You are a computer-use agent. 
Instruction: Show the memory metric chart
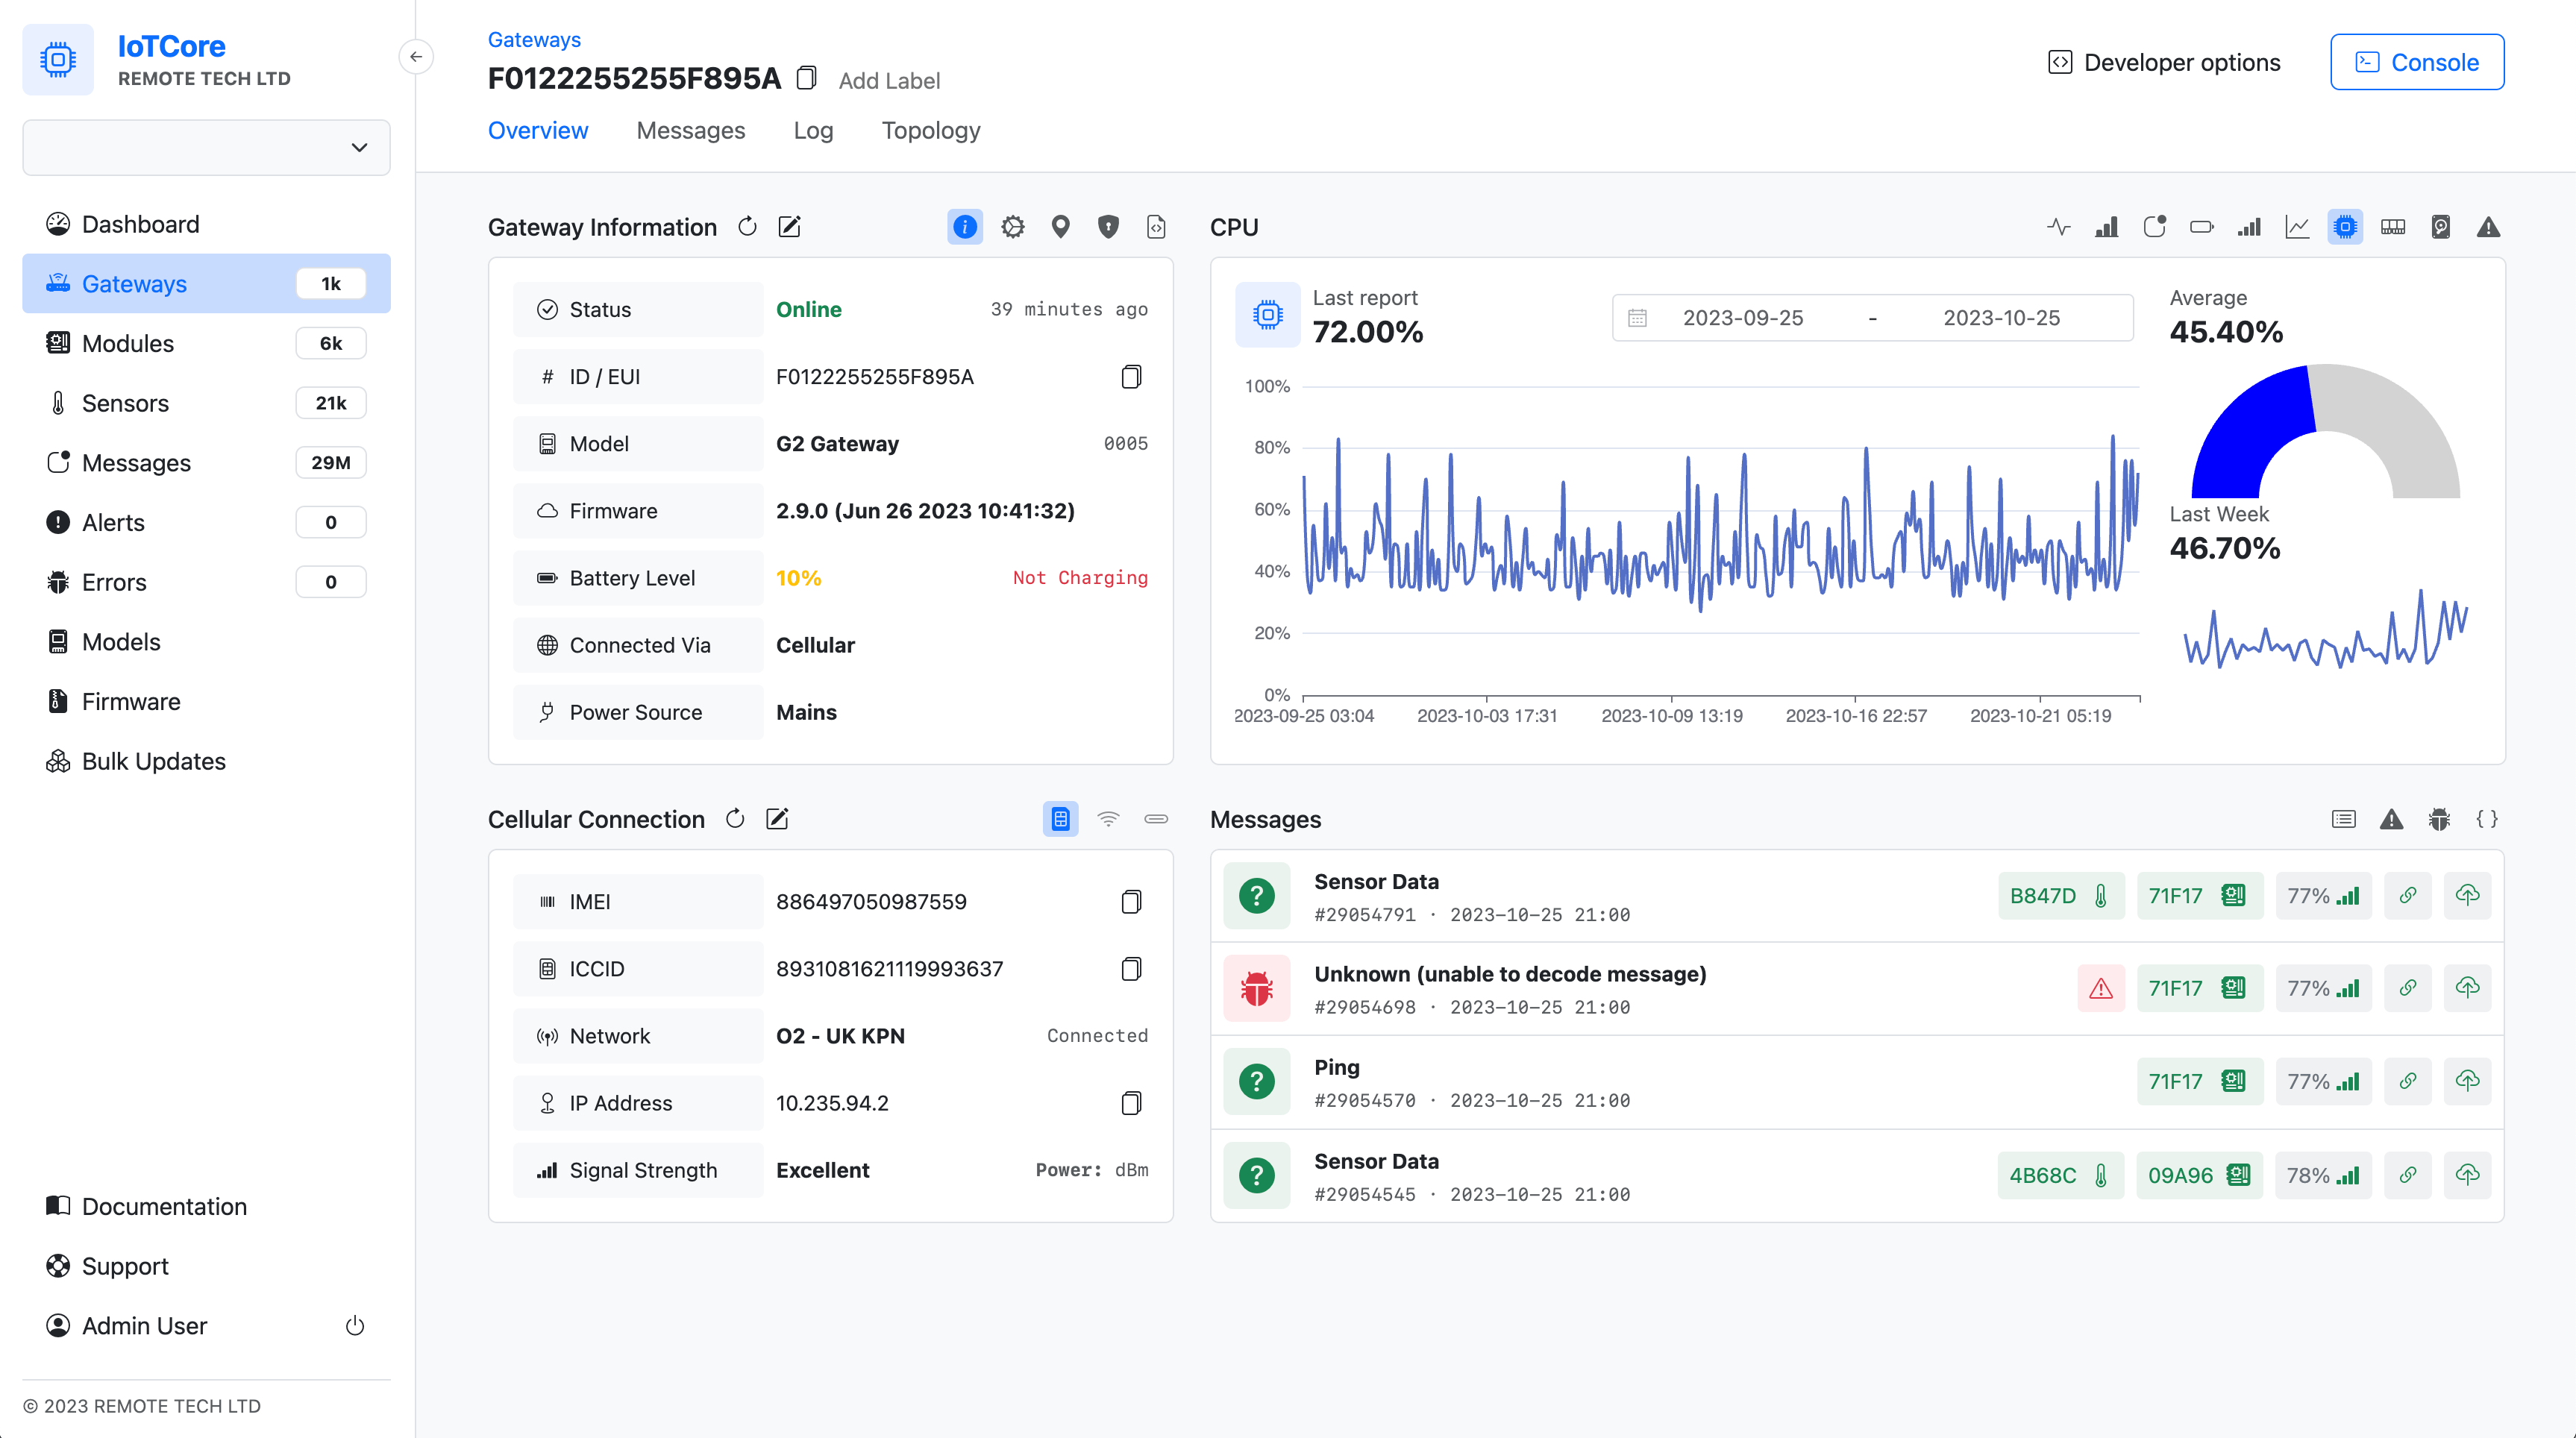pyautogui.click(x=2393, y=227)
